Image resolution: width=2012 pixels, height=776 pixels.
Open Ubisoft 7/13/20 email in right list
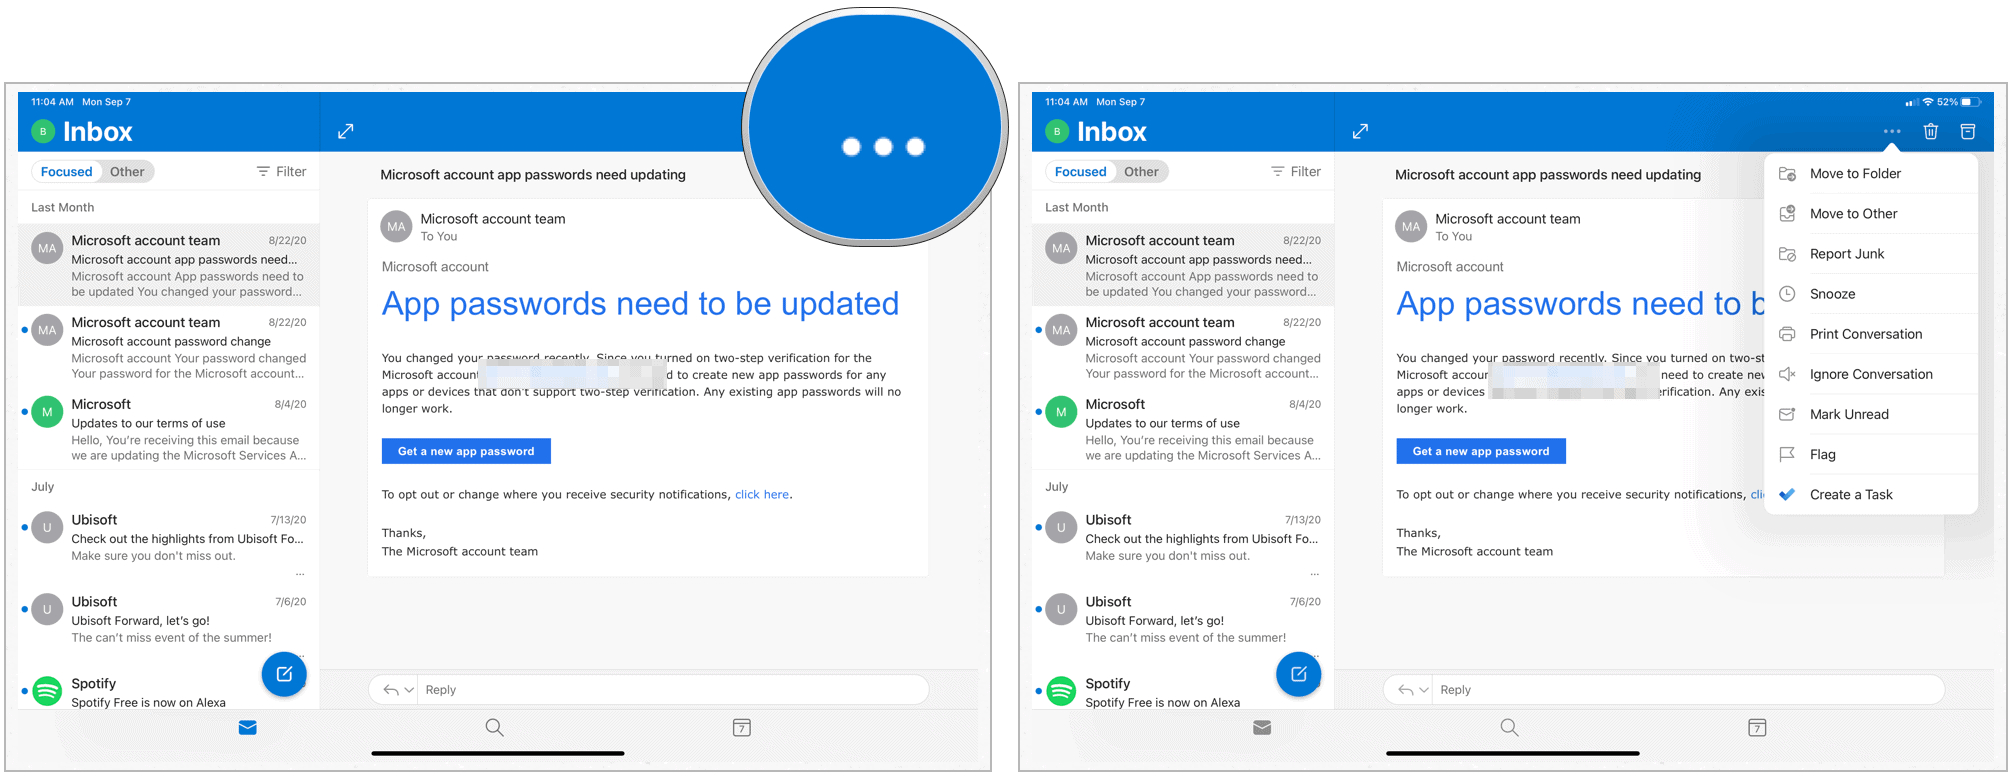(1183, 544)
